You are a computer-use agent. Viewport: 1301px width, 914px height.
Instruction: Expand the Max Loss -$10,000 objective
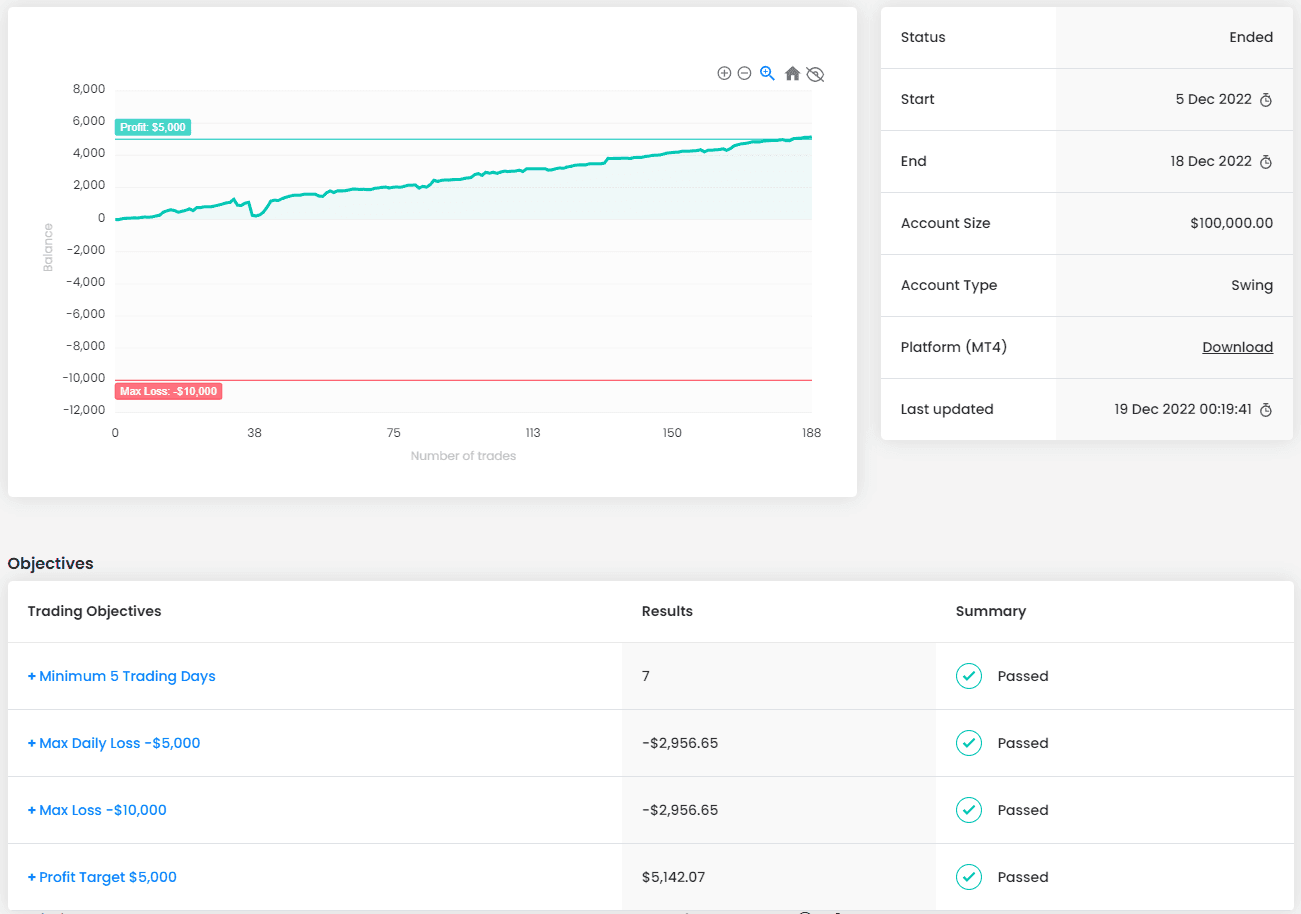click(97, 810)
